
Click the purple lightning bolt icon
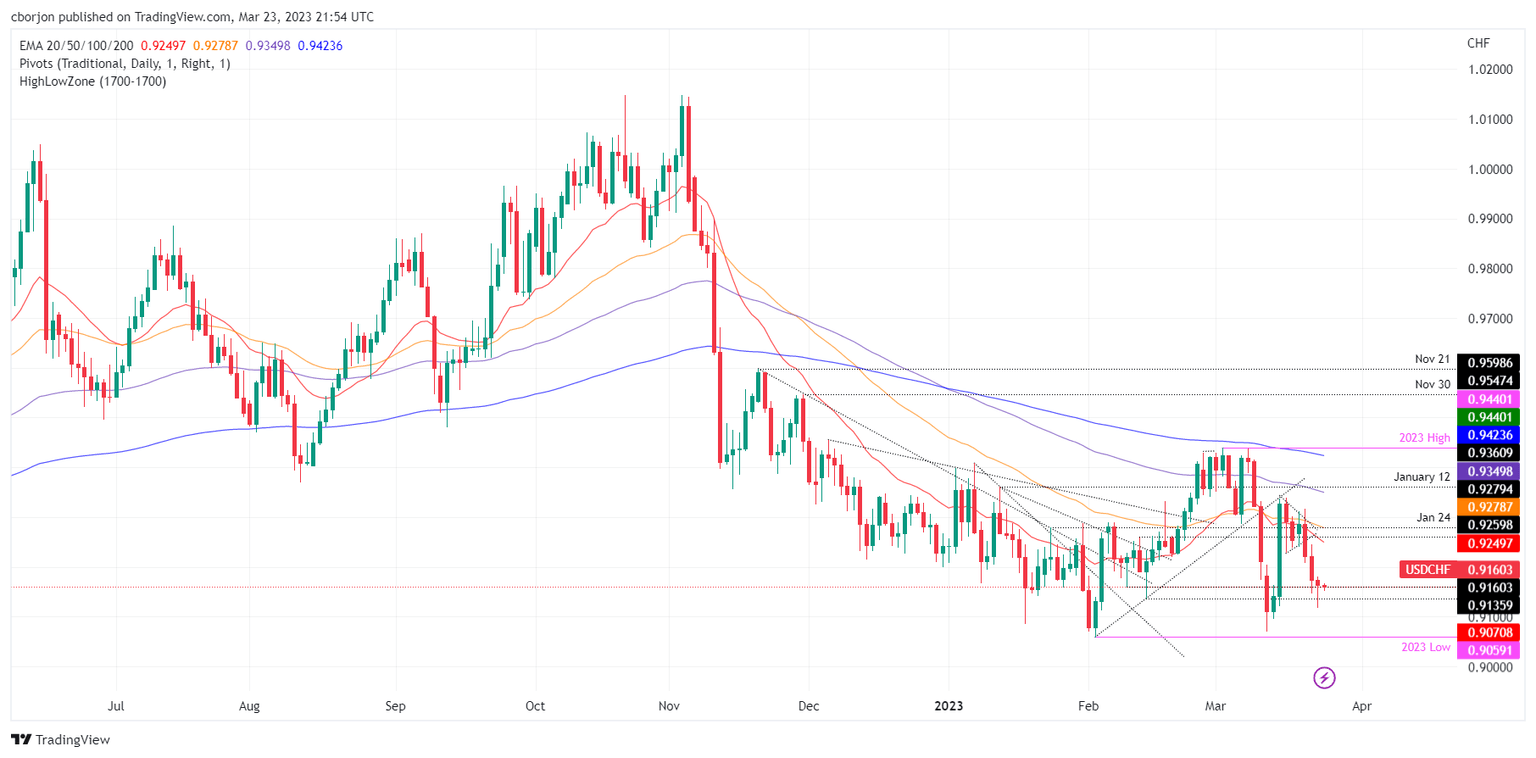click(1326, 678)
